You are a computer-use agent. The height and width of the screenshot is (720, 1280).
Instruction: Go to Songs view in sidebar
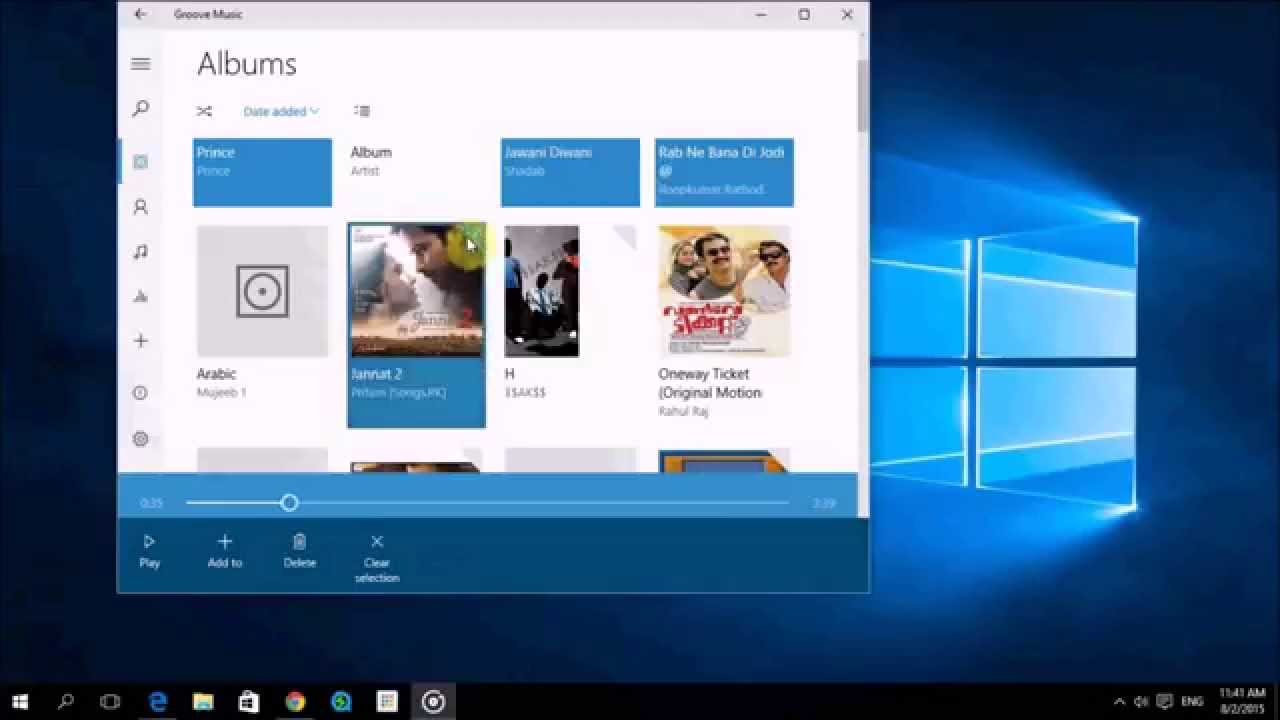click(140, 252)
